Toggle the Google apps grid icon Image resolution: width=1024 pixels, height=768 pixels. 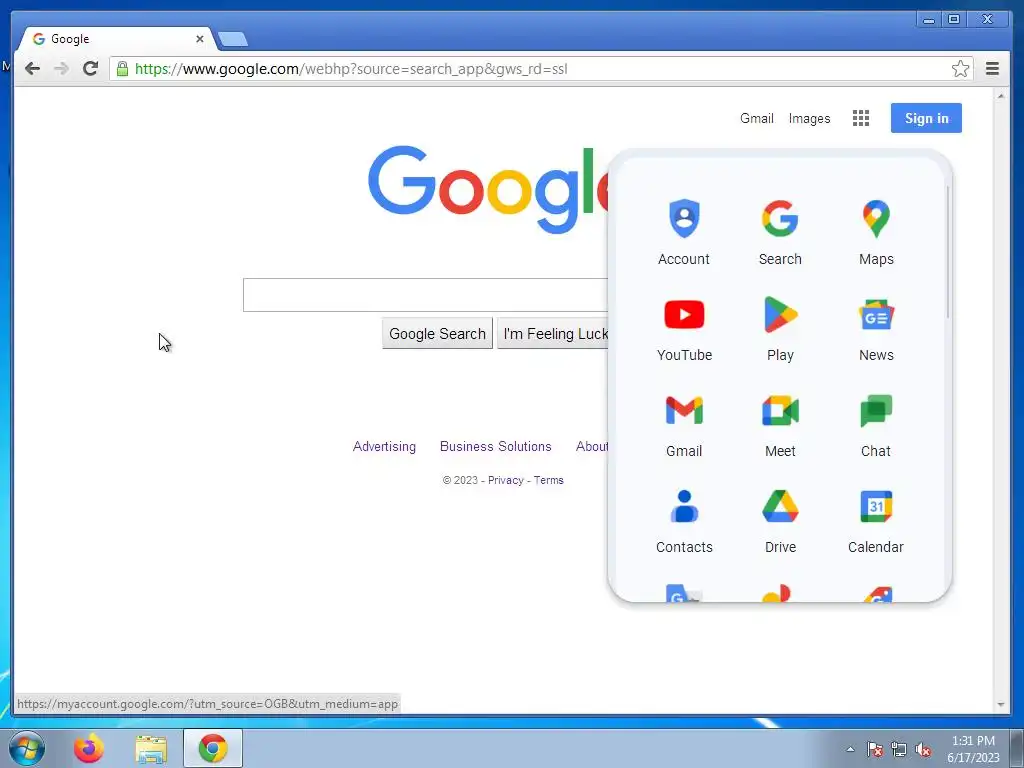(861, 118)
